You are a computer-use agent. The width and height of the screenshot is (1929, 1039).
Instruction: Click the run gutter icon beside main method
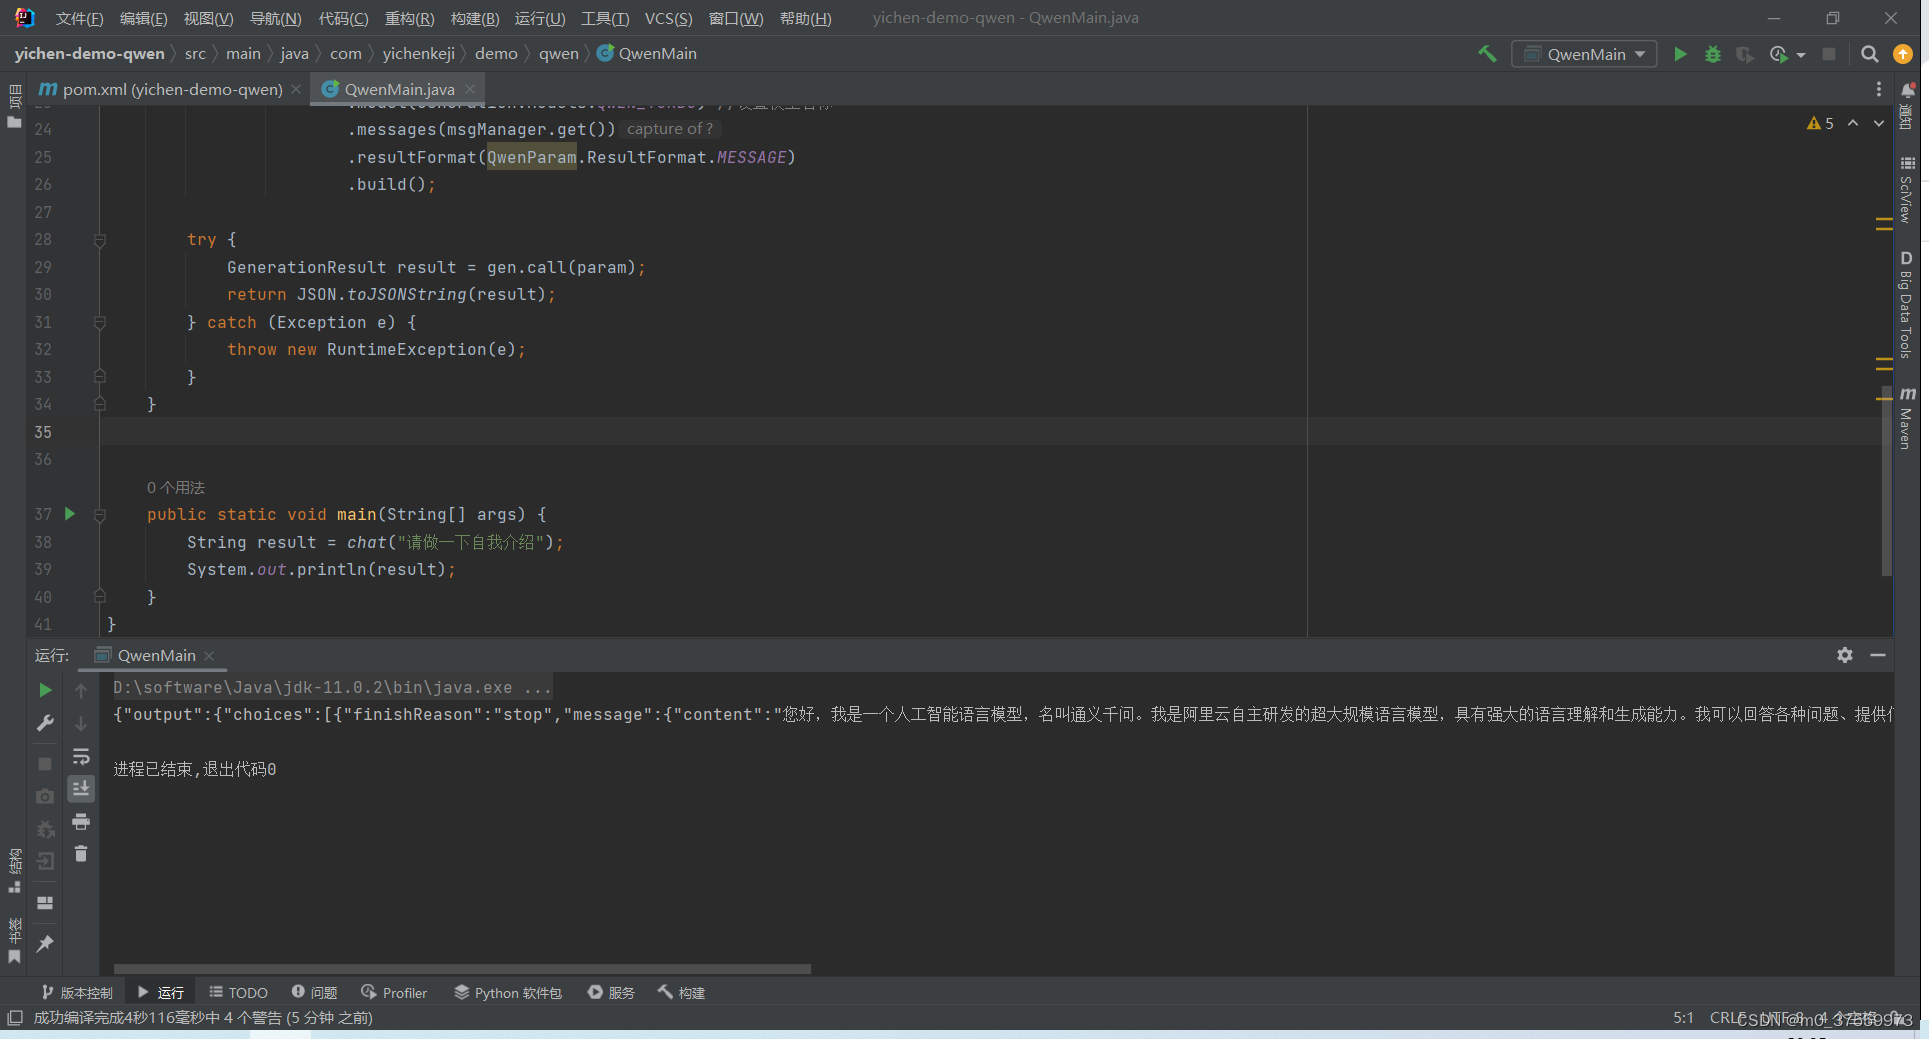tap(70, 514)
